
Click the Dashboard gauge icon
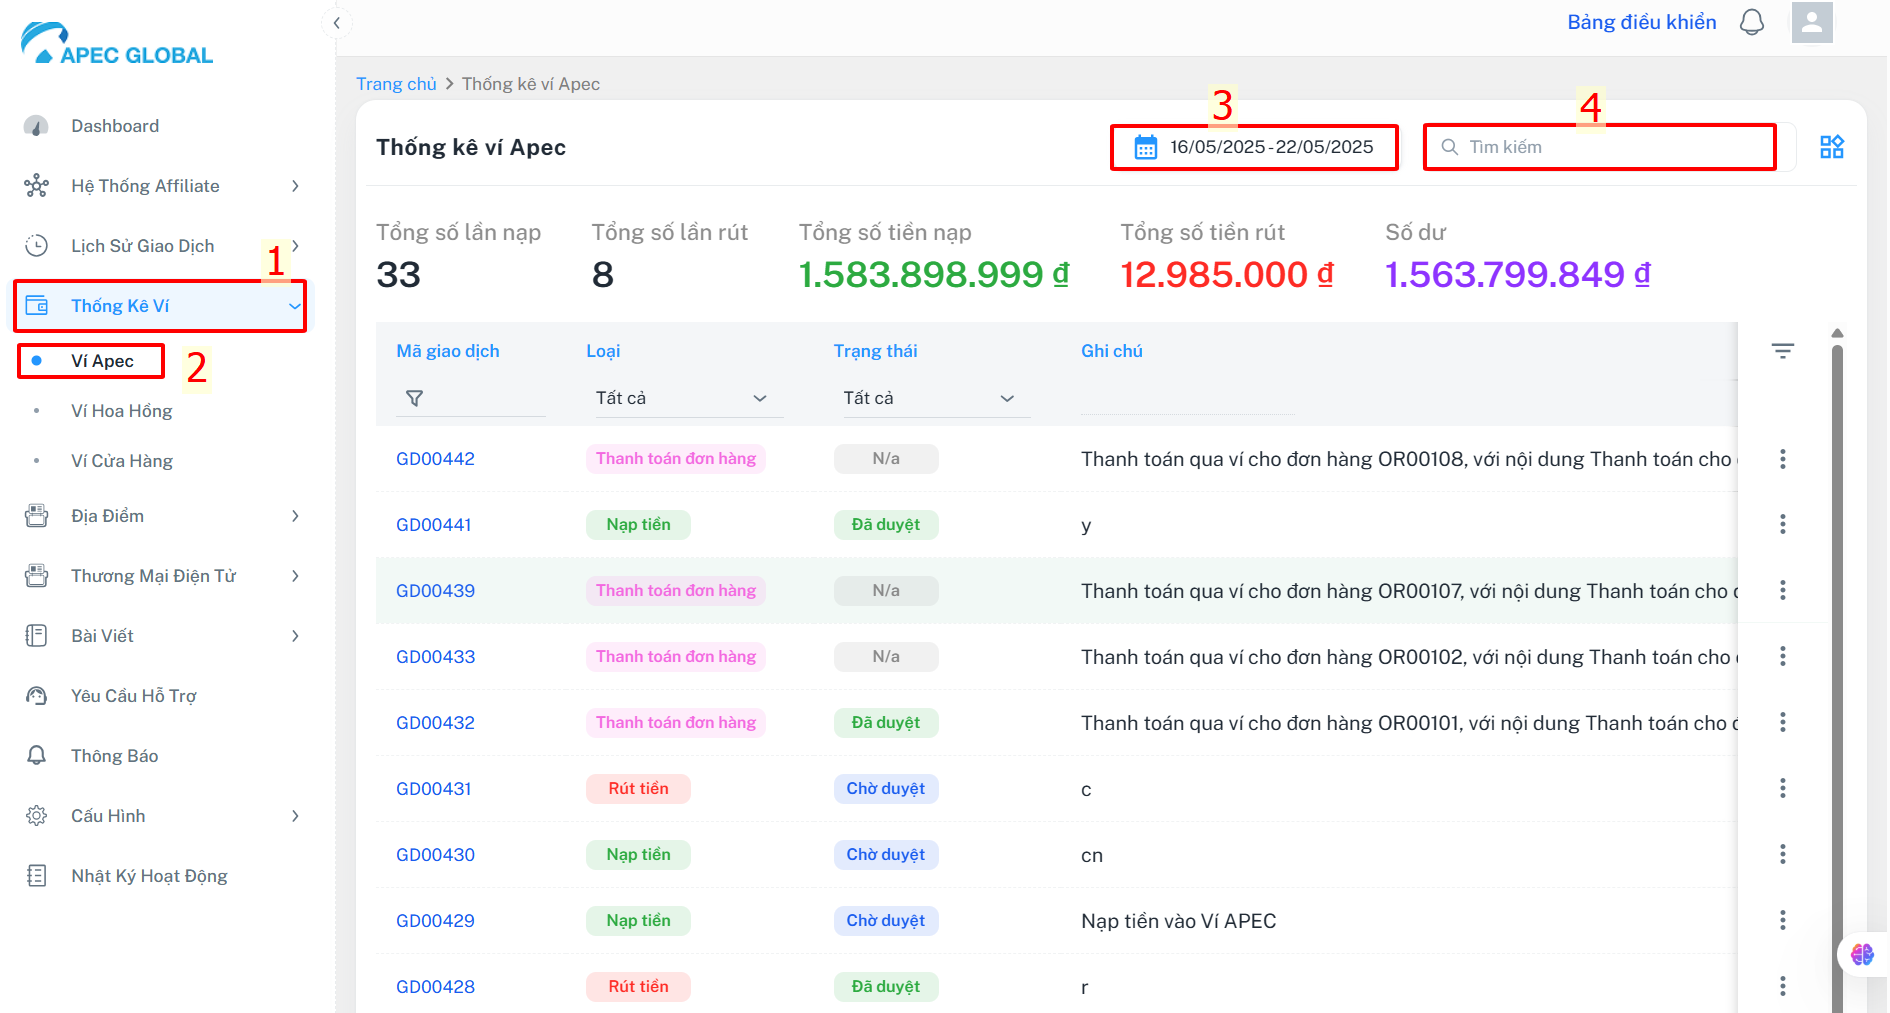(36, 126)
